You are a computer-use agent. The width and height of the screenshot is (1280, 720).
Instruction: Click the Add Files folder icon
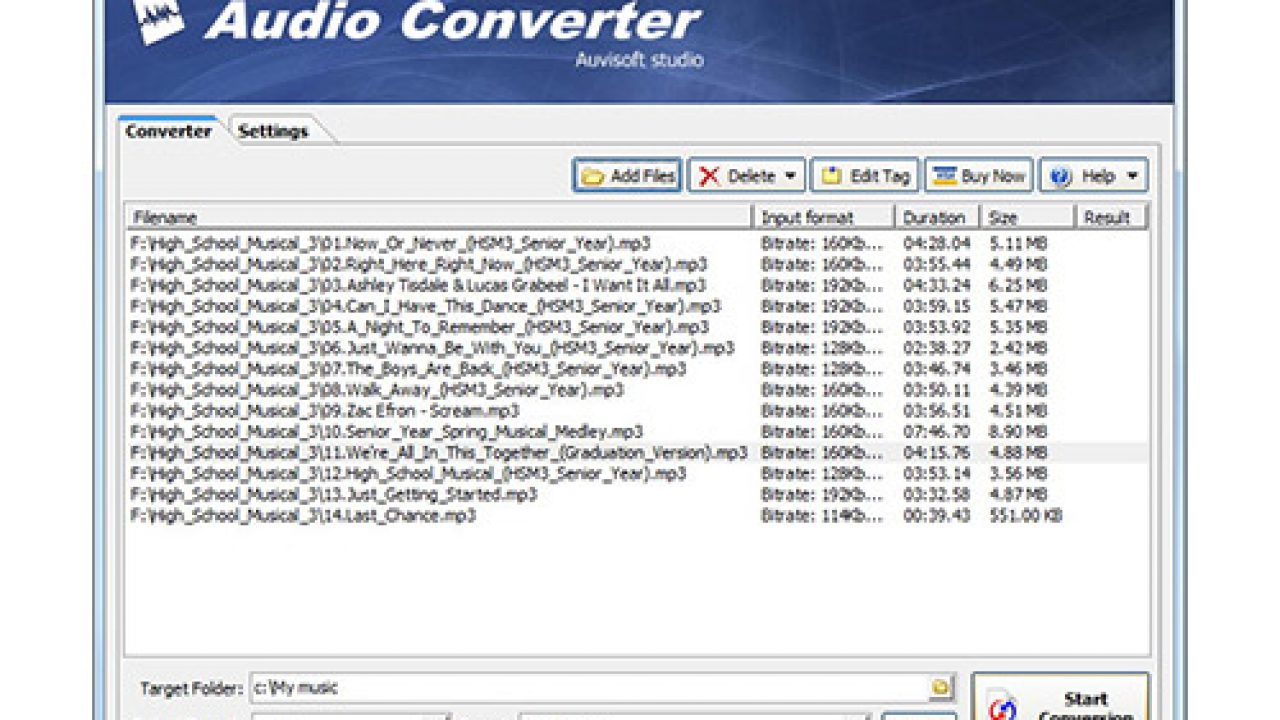pos(593,177)
